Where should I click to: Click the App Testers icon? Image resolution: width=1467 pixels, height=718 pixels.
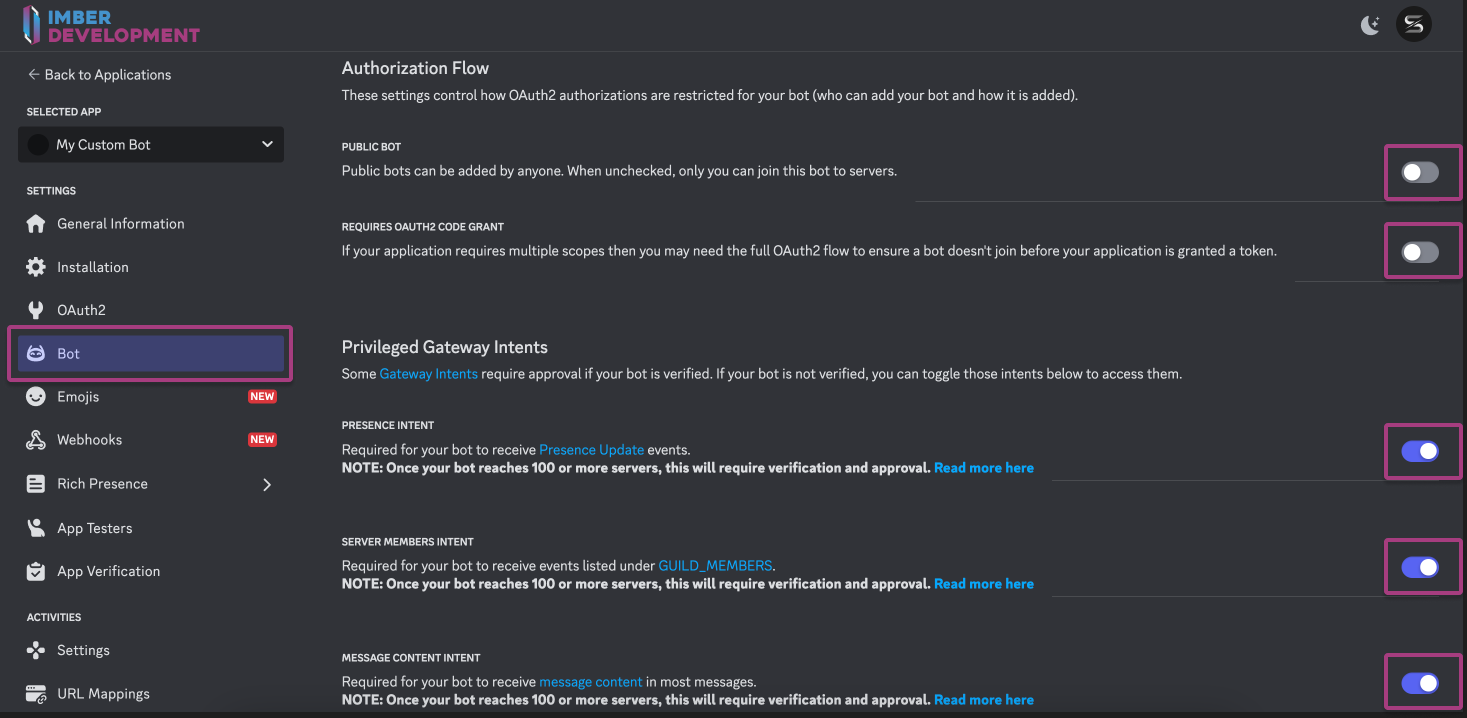[x=36, y=528]
